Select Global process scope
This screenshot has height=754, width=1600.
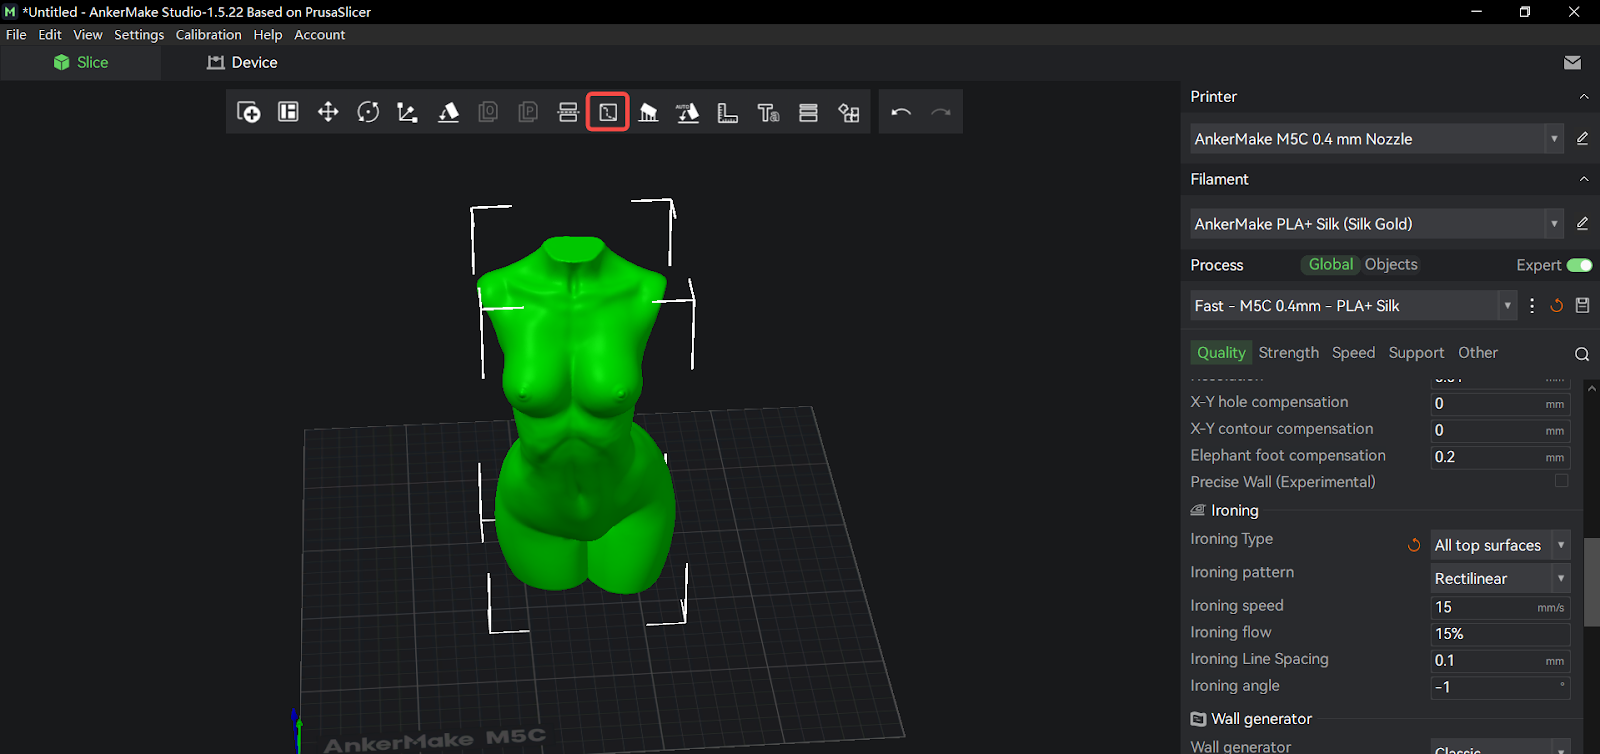point(1330,264)
